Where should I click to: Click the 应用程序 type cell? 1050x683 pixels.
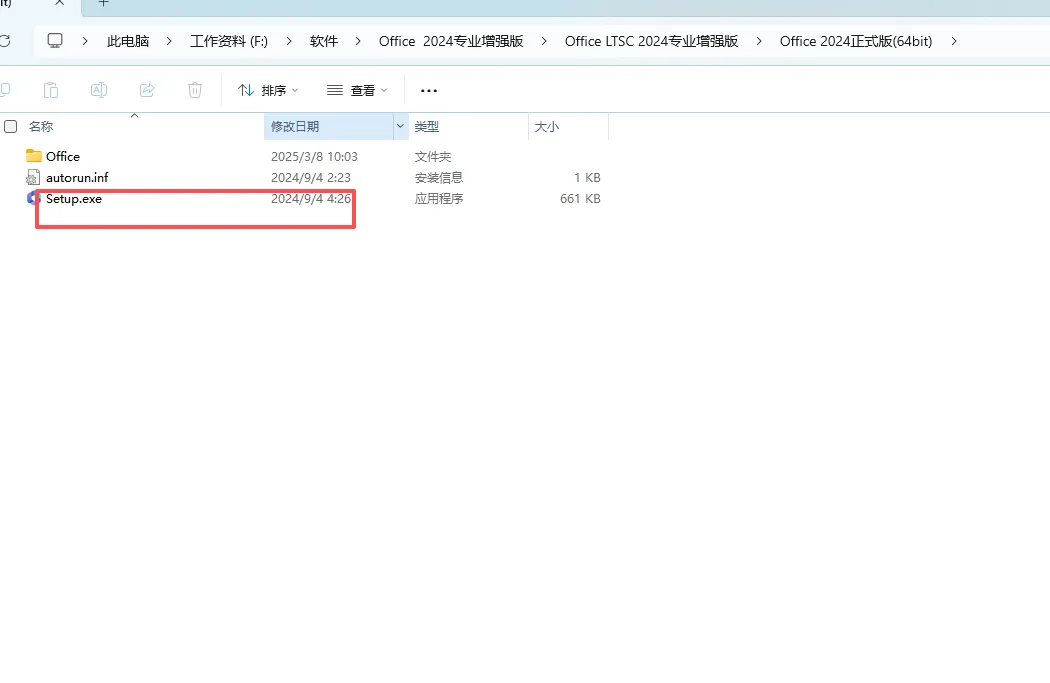click(x=439, y=199)
